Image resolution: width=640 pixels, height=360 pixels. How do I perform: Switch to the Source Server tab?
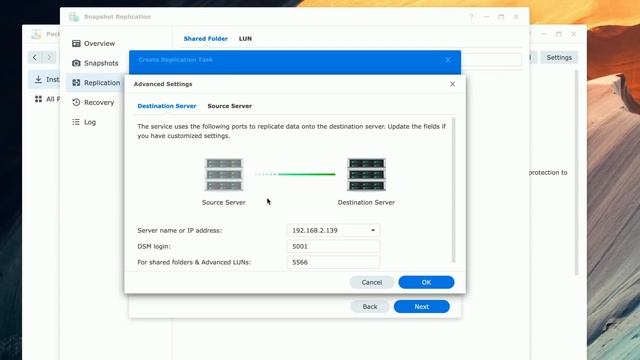tap(229, 106)
